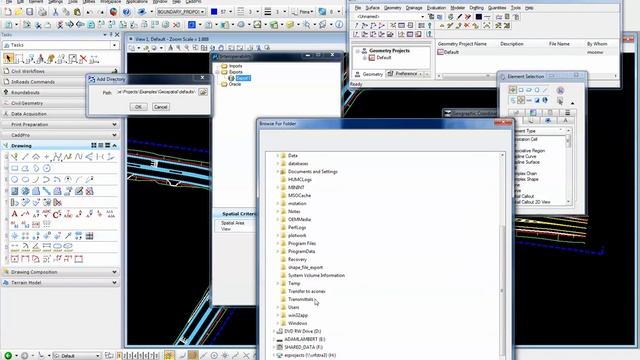Image resolution: width=640 pixels, height=360 pixels.
Task: Toggle view number 4 in the status bar
Action: tap(136, 356)
